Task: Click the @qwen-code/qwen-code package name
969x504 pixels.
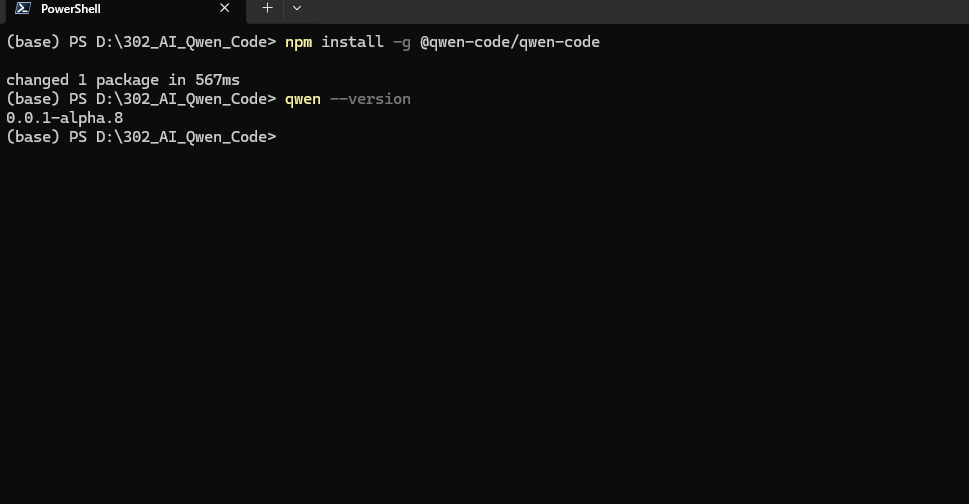Action: click(x=510, y=42)
